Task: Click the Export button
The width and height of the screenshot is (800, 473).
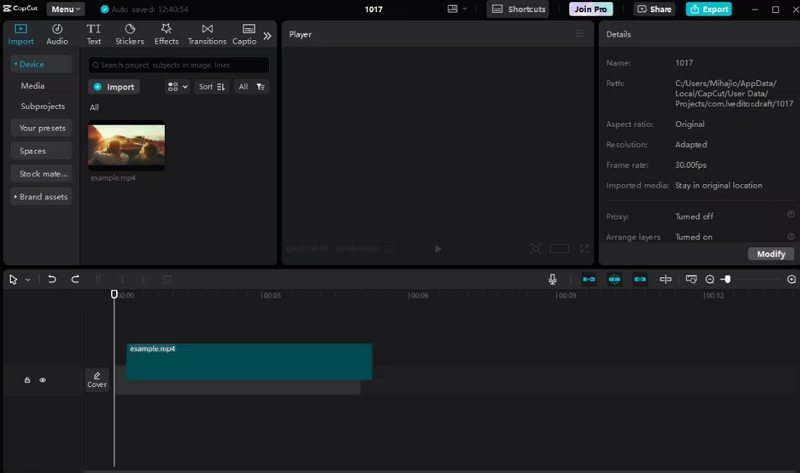Action: point(709,9)
